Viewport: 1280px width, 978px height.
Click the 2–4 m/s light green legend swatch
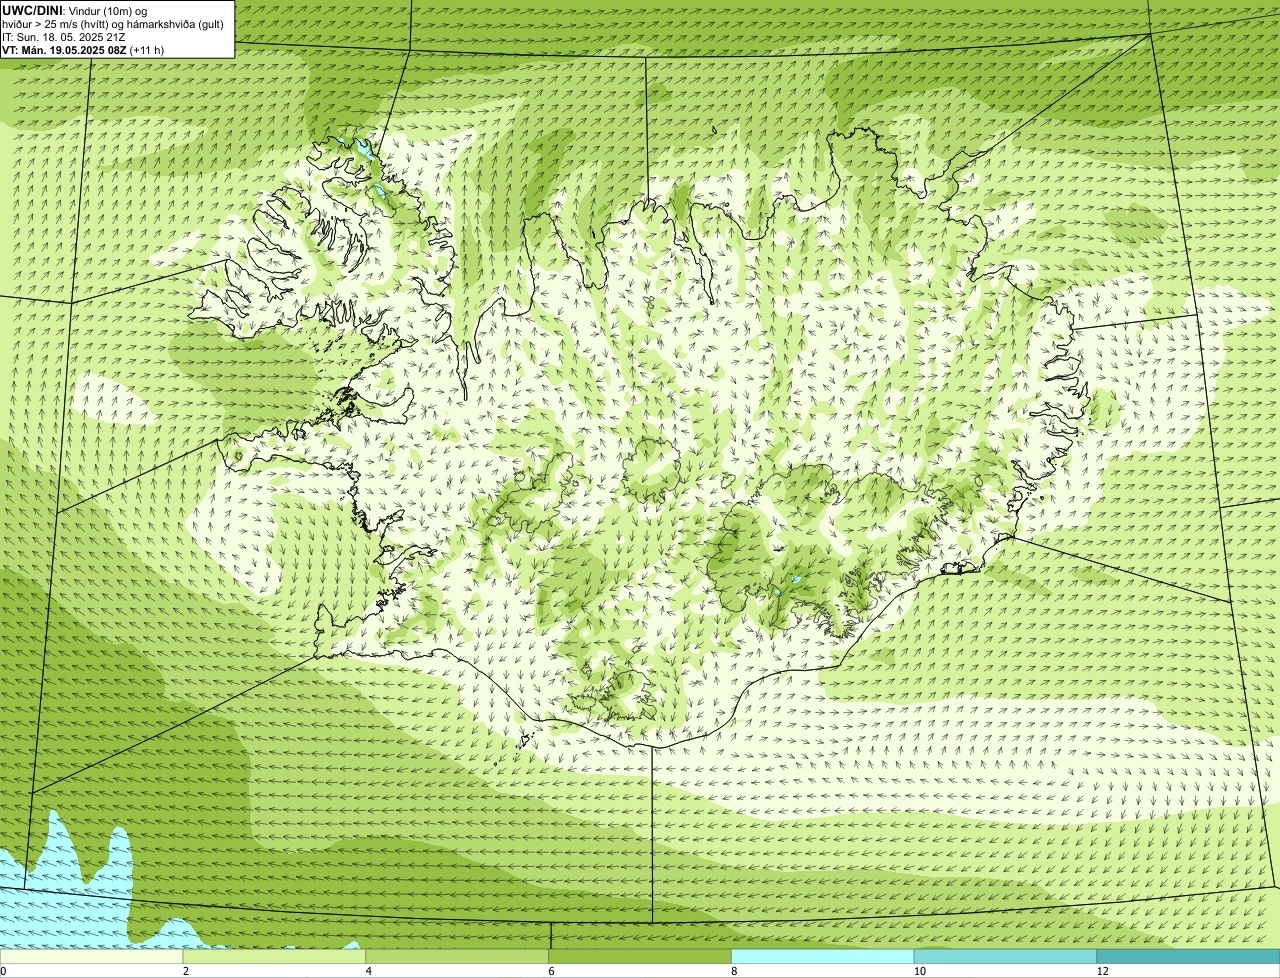pyautogui.click(x=275, y=957)
